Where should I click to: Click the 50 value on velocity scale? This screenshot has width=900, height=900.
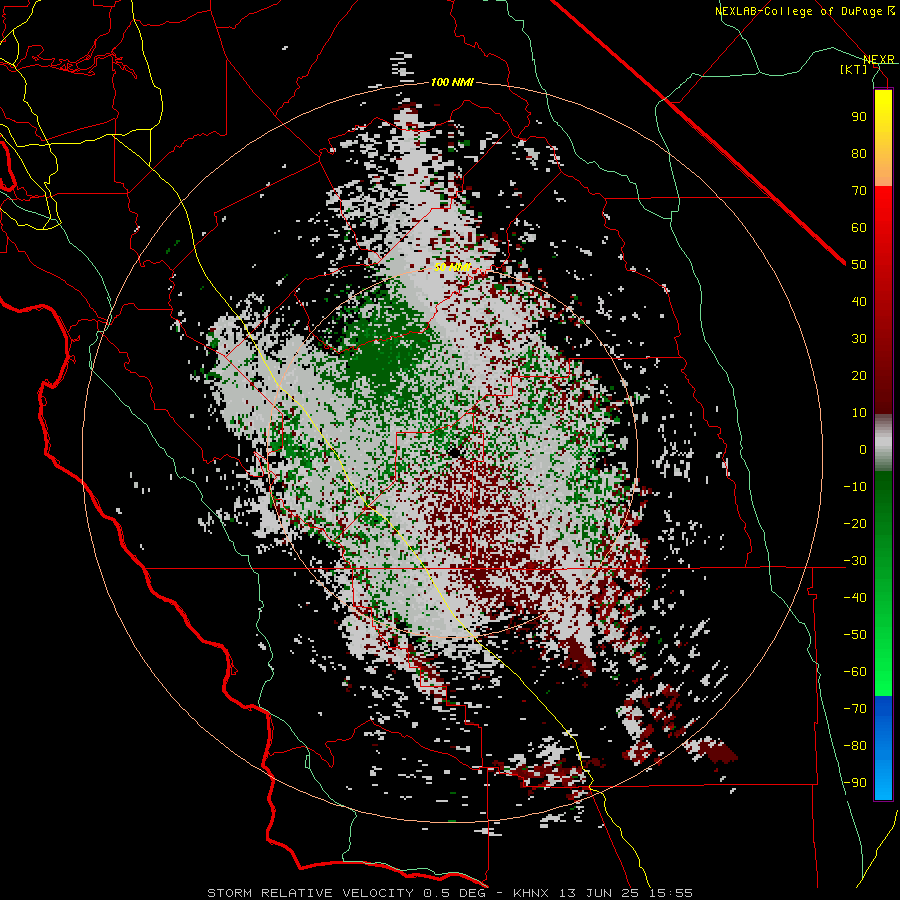pyautogui.click(x=859, y=265)
